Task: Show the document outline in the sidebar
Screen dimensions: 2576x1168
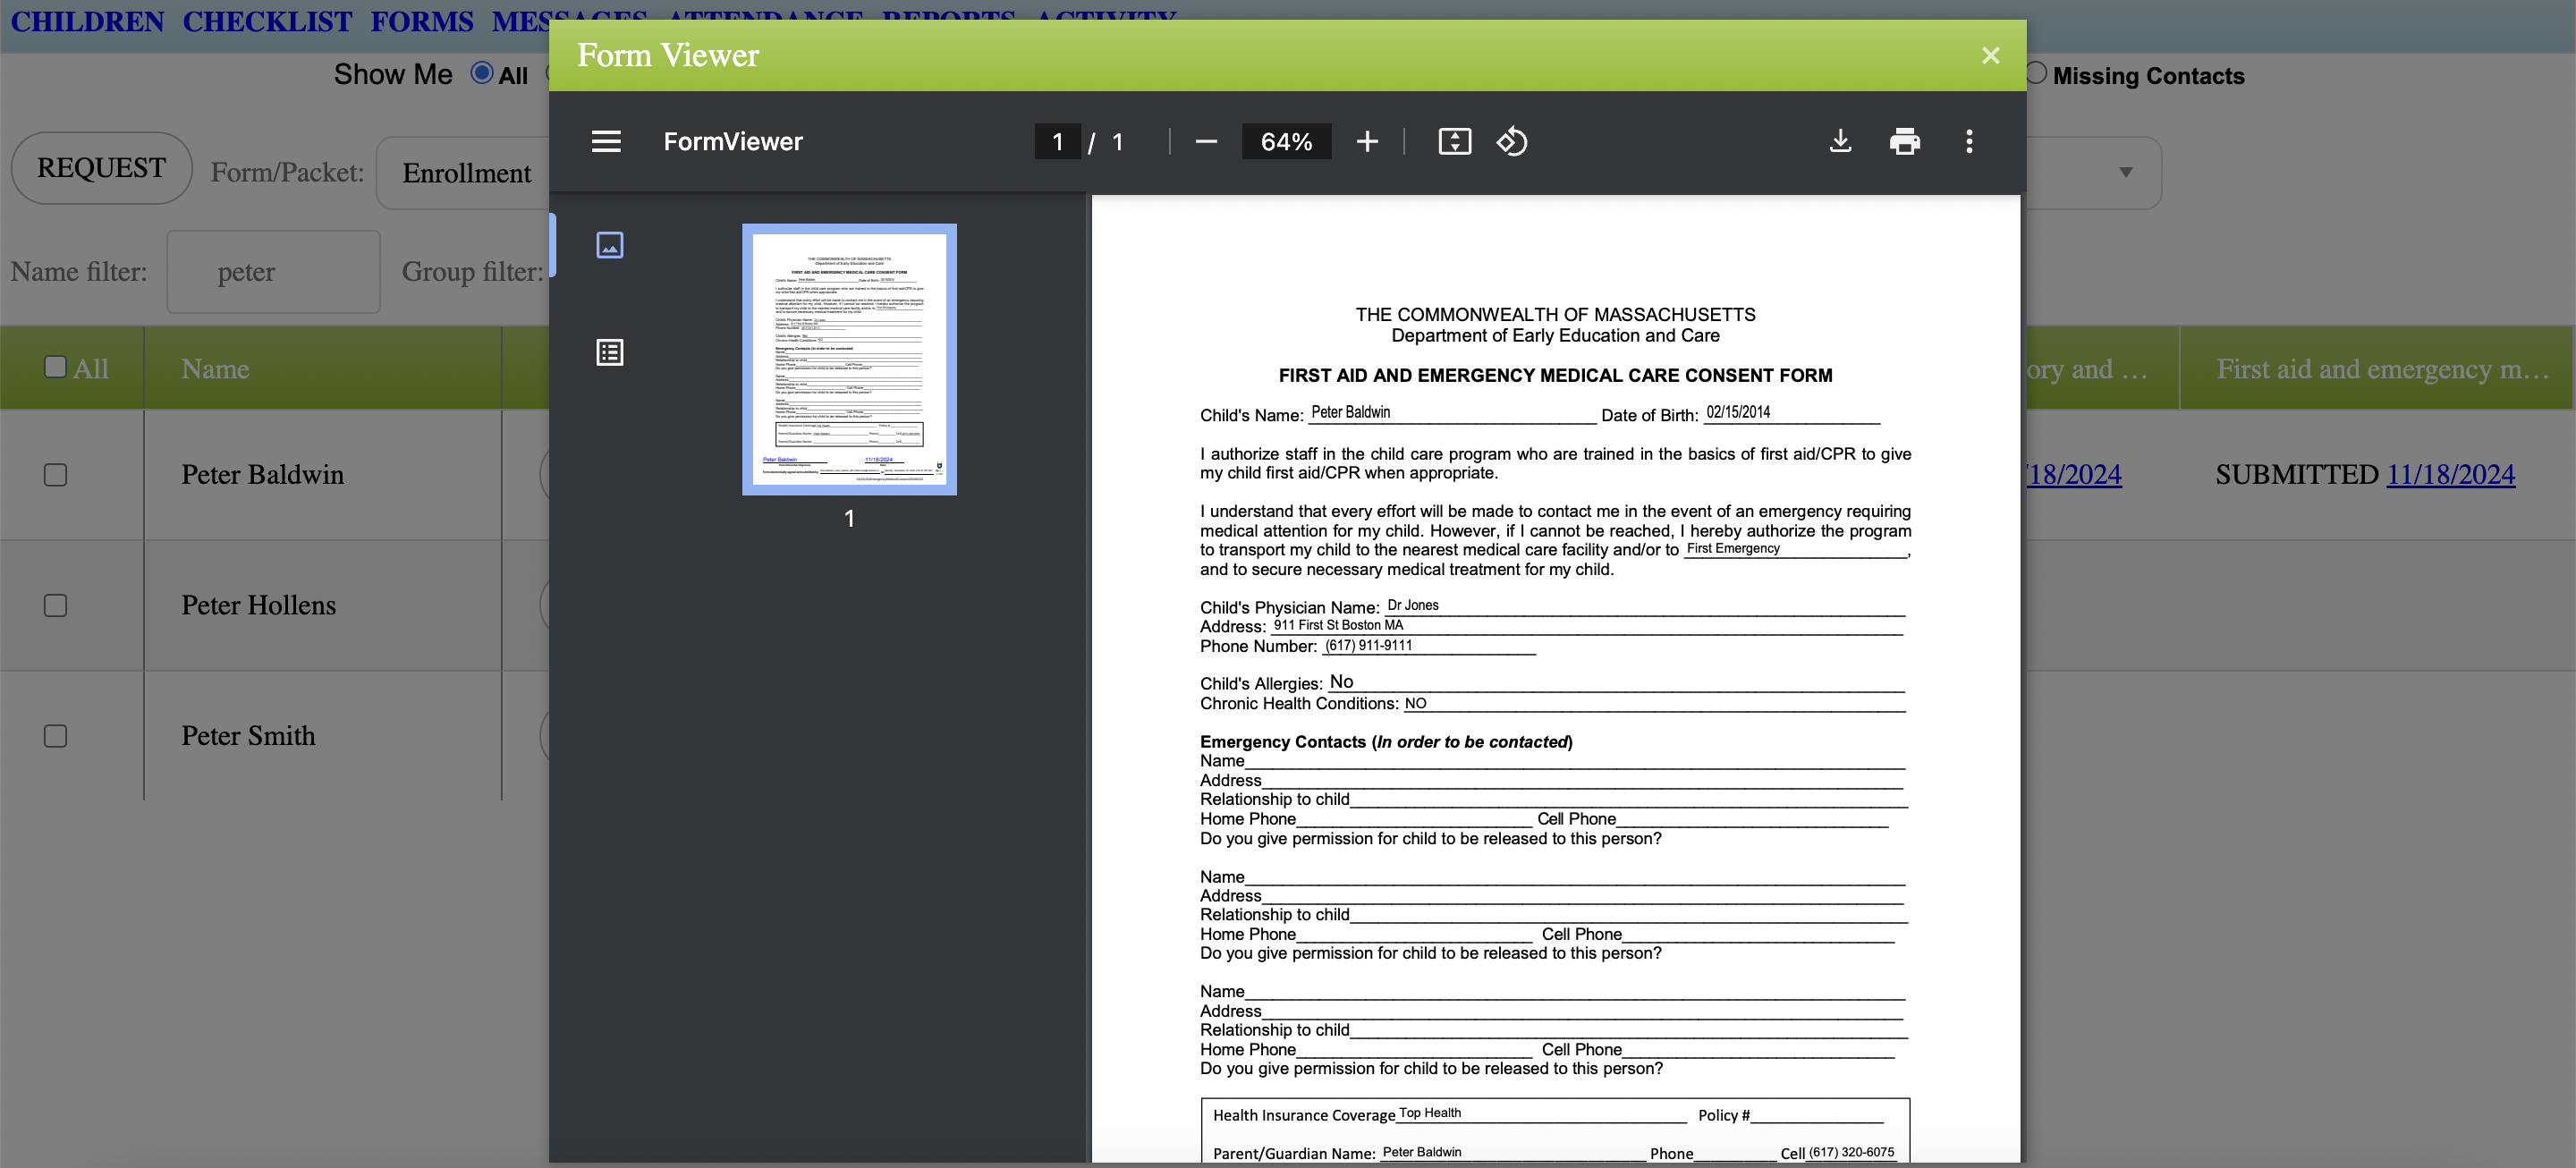Action: [610, 352]
